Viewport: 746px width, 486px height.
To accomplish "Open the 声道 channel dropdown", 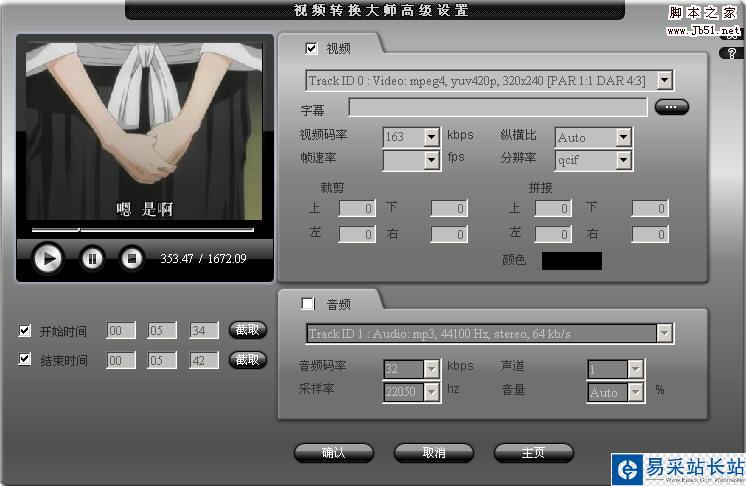I will [x=636, y=369].
